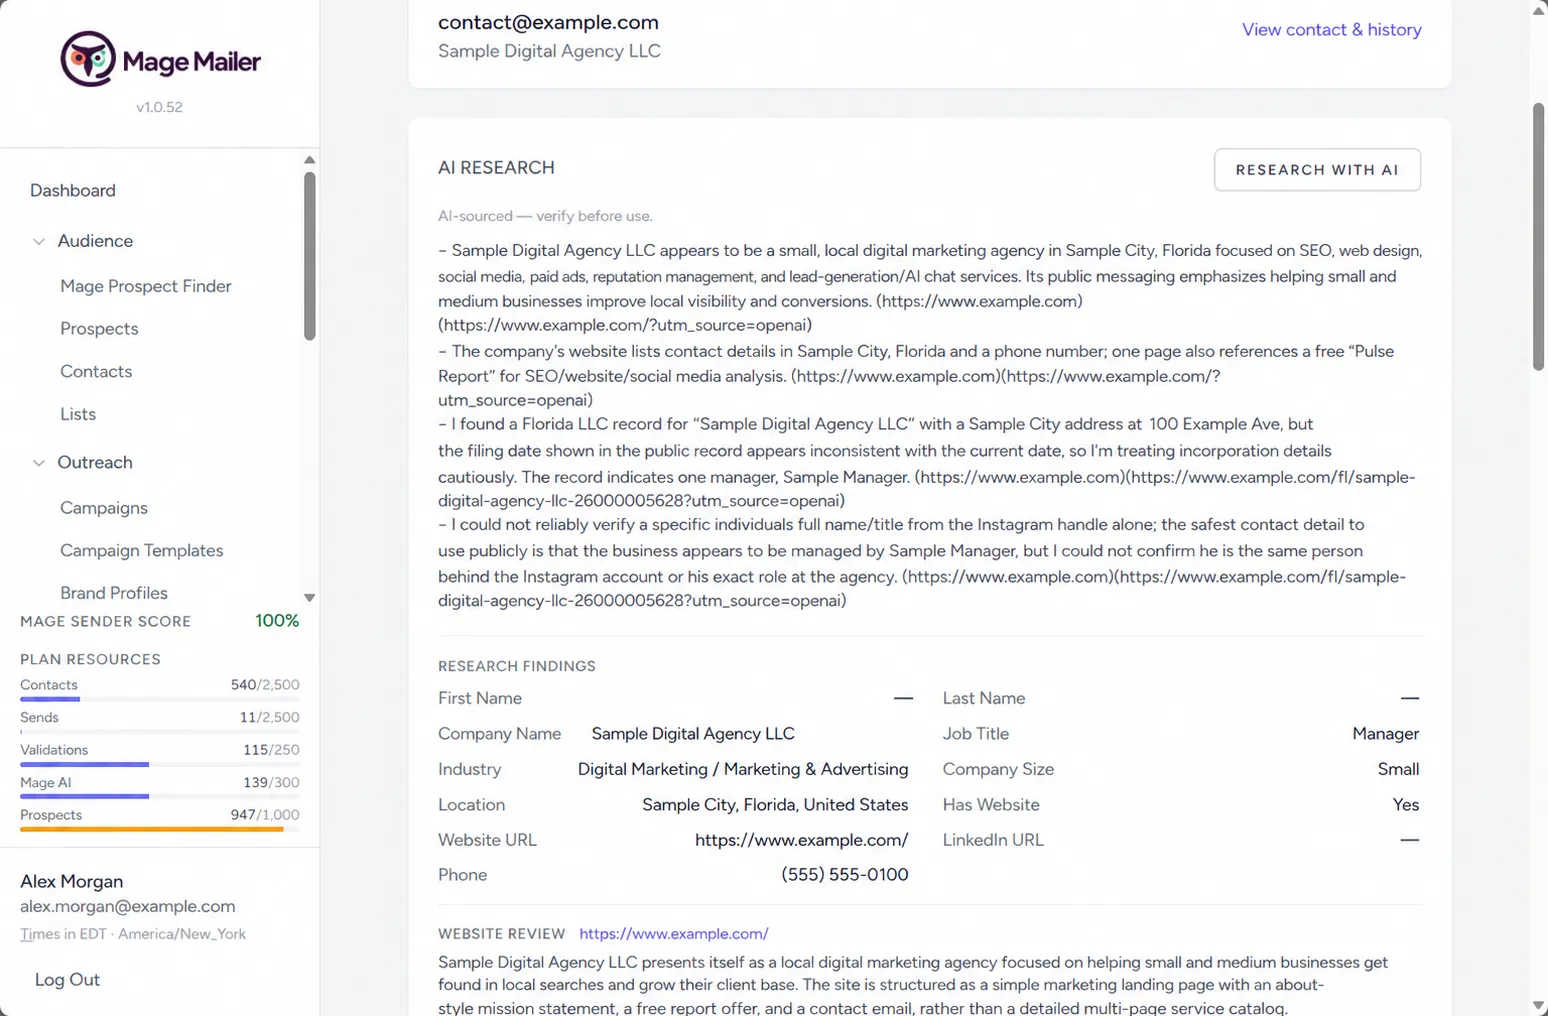
Task: Open Campaign Templates
Action: pos(142,551)
